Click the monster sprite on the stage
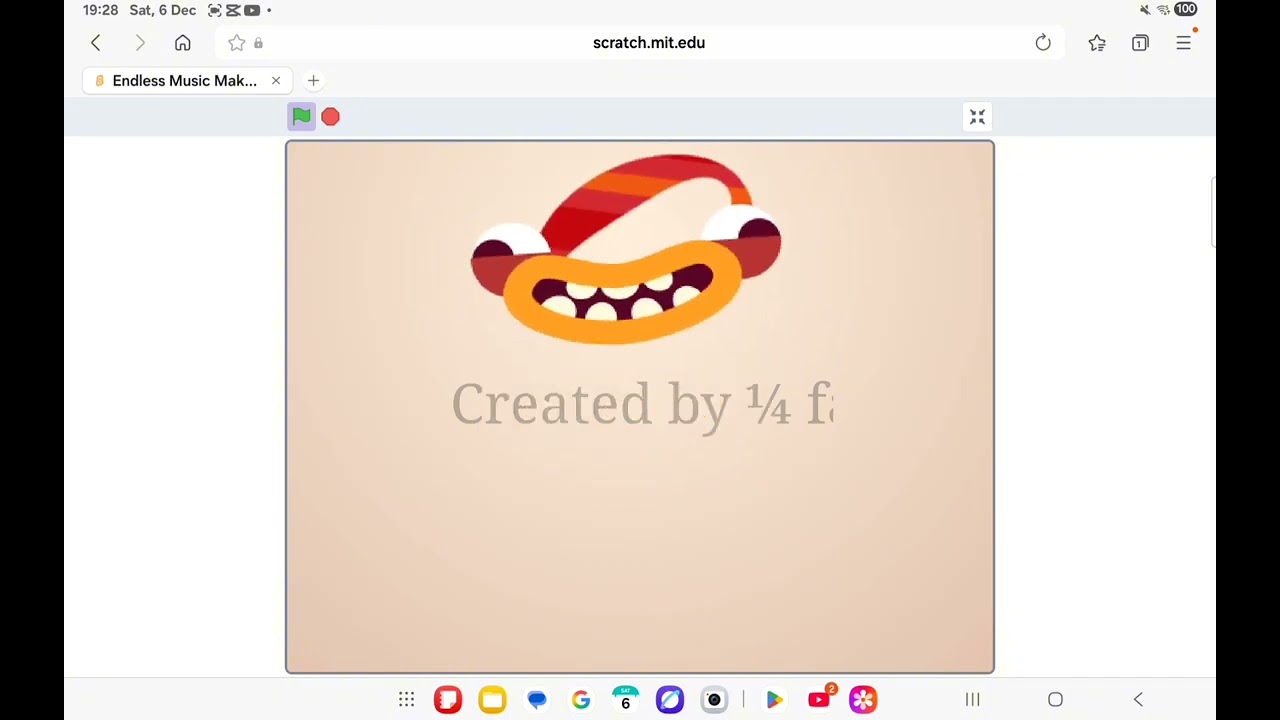This screenshot has width=1280, height=720. click(x=626, y=250)
